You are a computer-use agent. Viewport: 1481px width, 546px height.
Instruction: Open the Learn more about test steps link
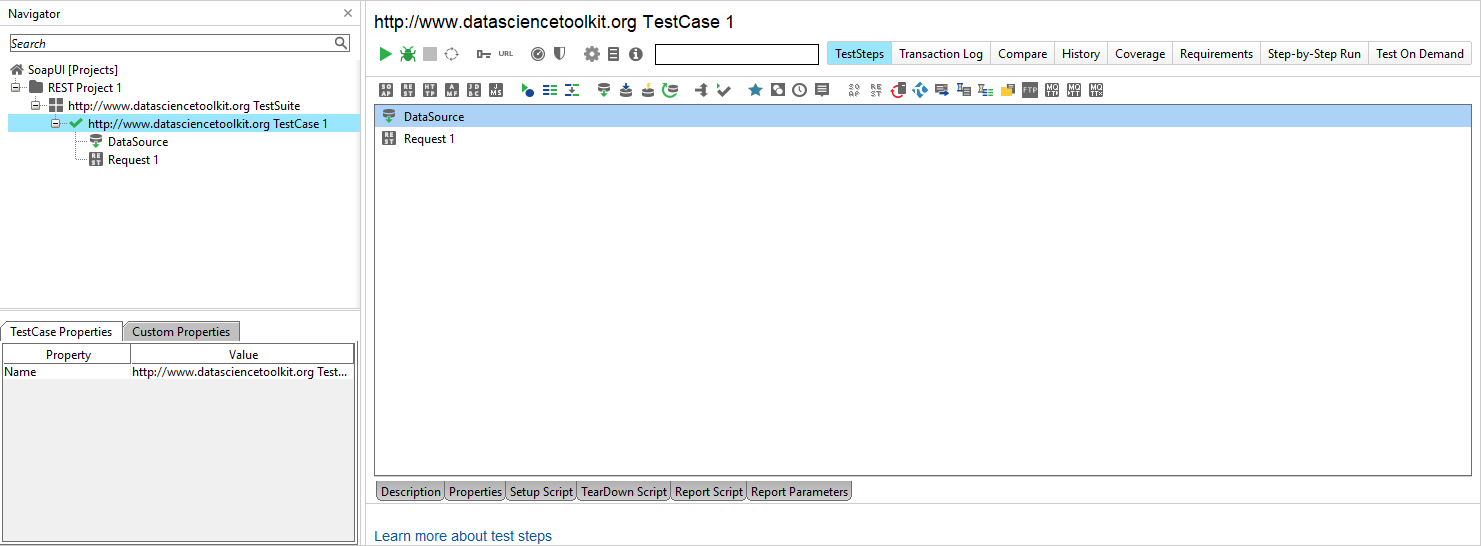(463, 536)
